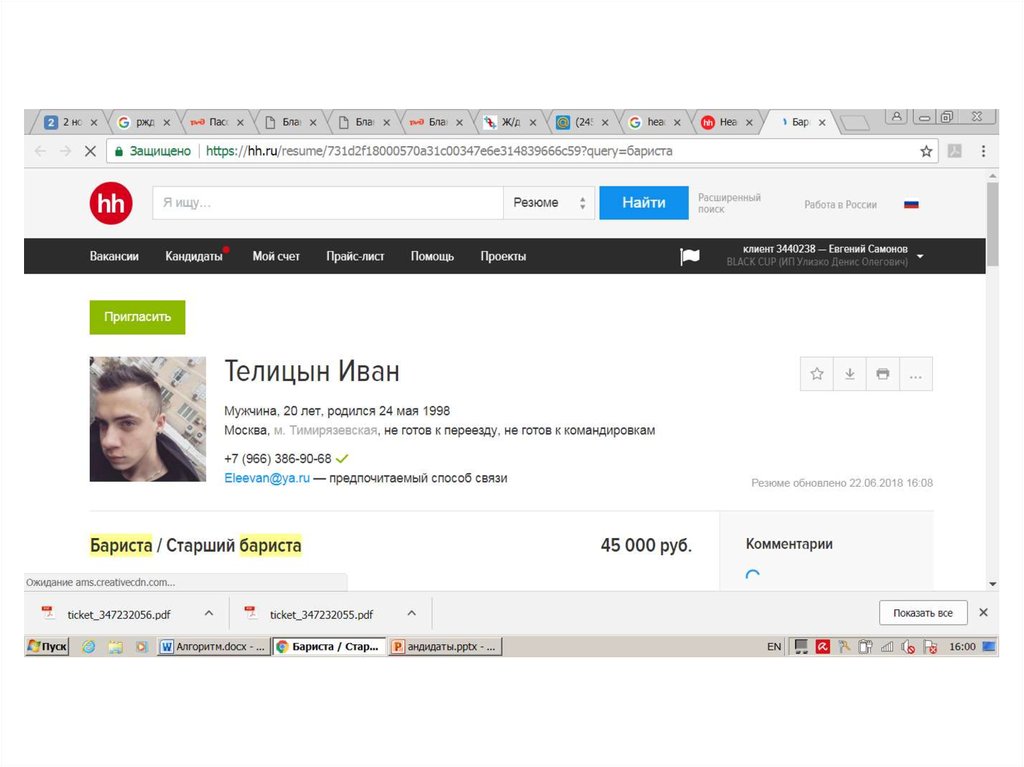Click the flag icon in navigation bar
This screenshot has width=1024, height=767.
pyautogui.click(x=690, y=256)
